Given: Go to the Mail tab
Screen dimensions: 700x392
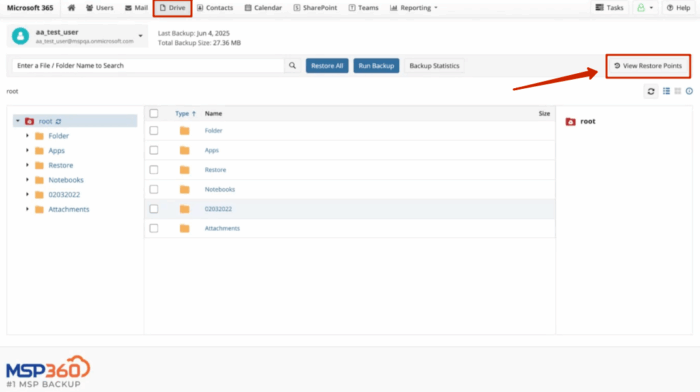Looking at the screenshot, I should point(136,8).
